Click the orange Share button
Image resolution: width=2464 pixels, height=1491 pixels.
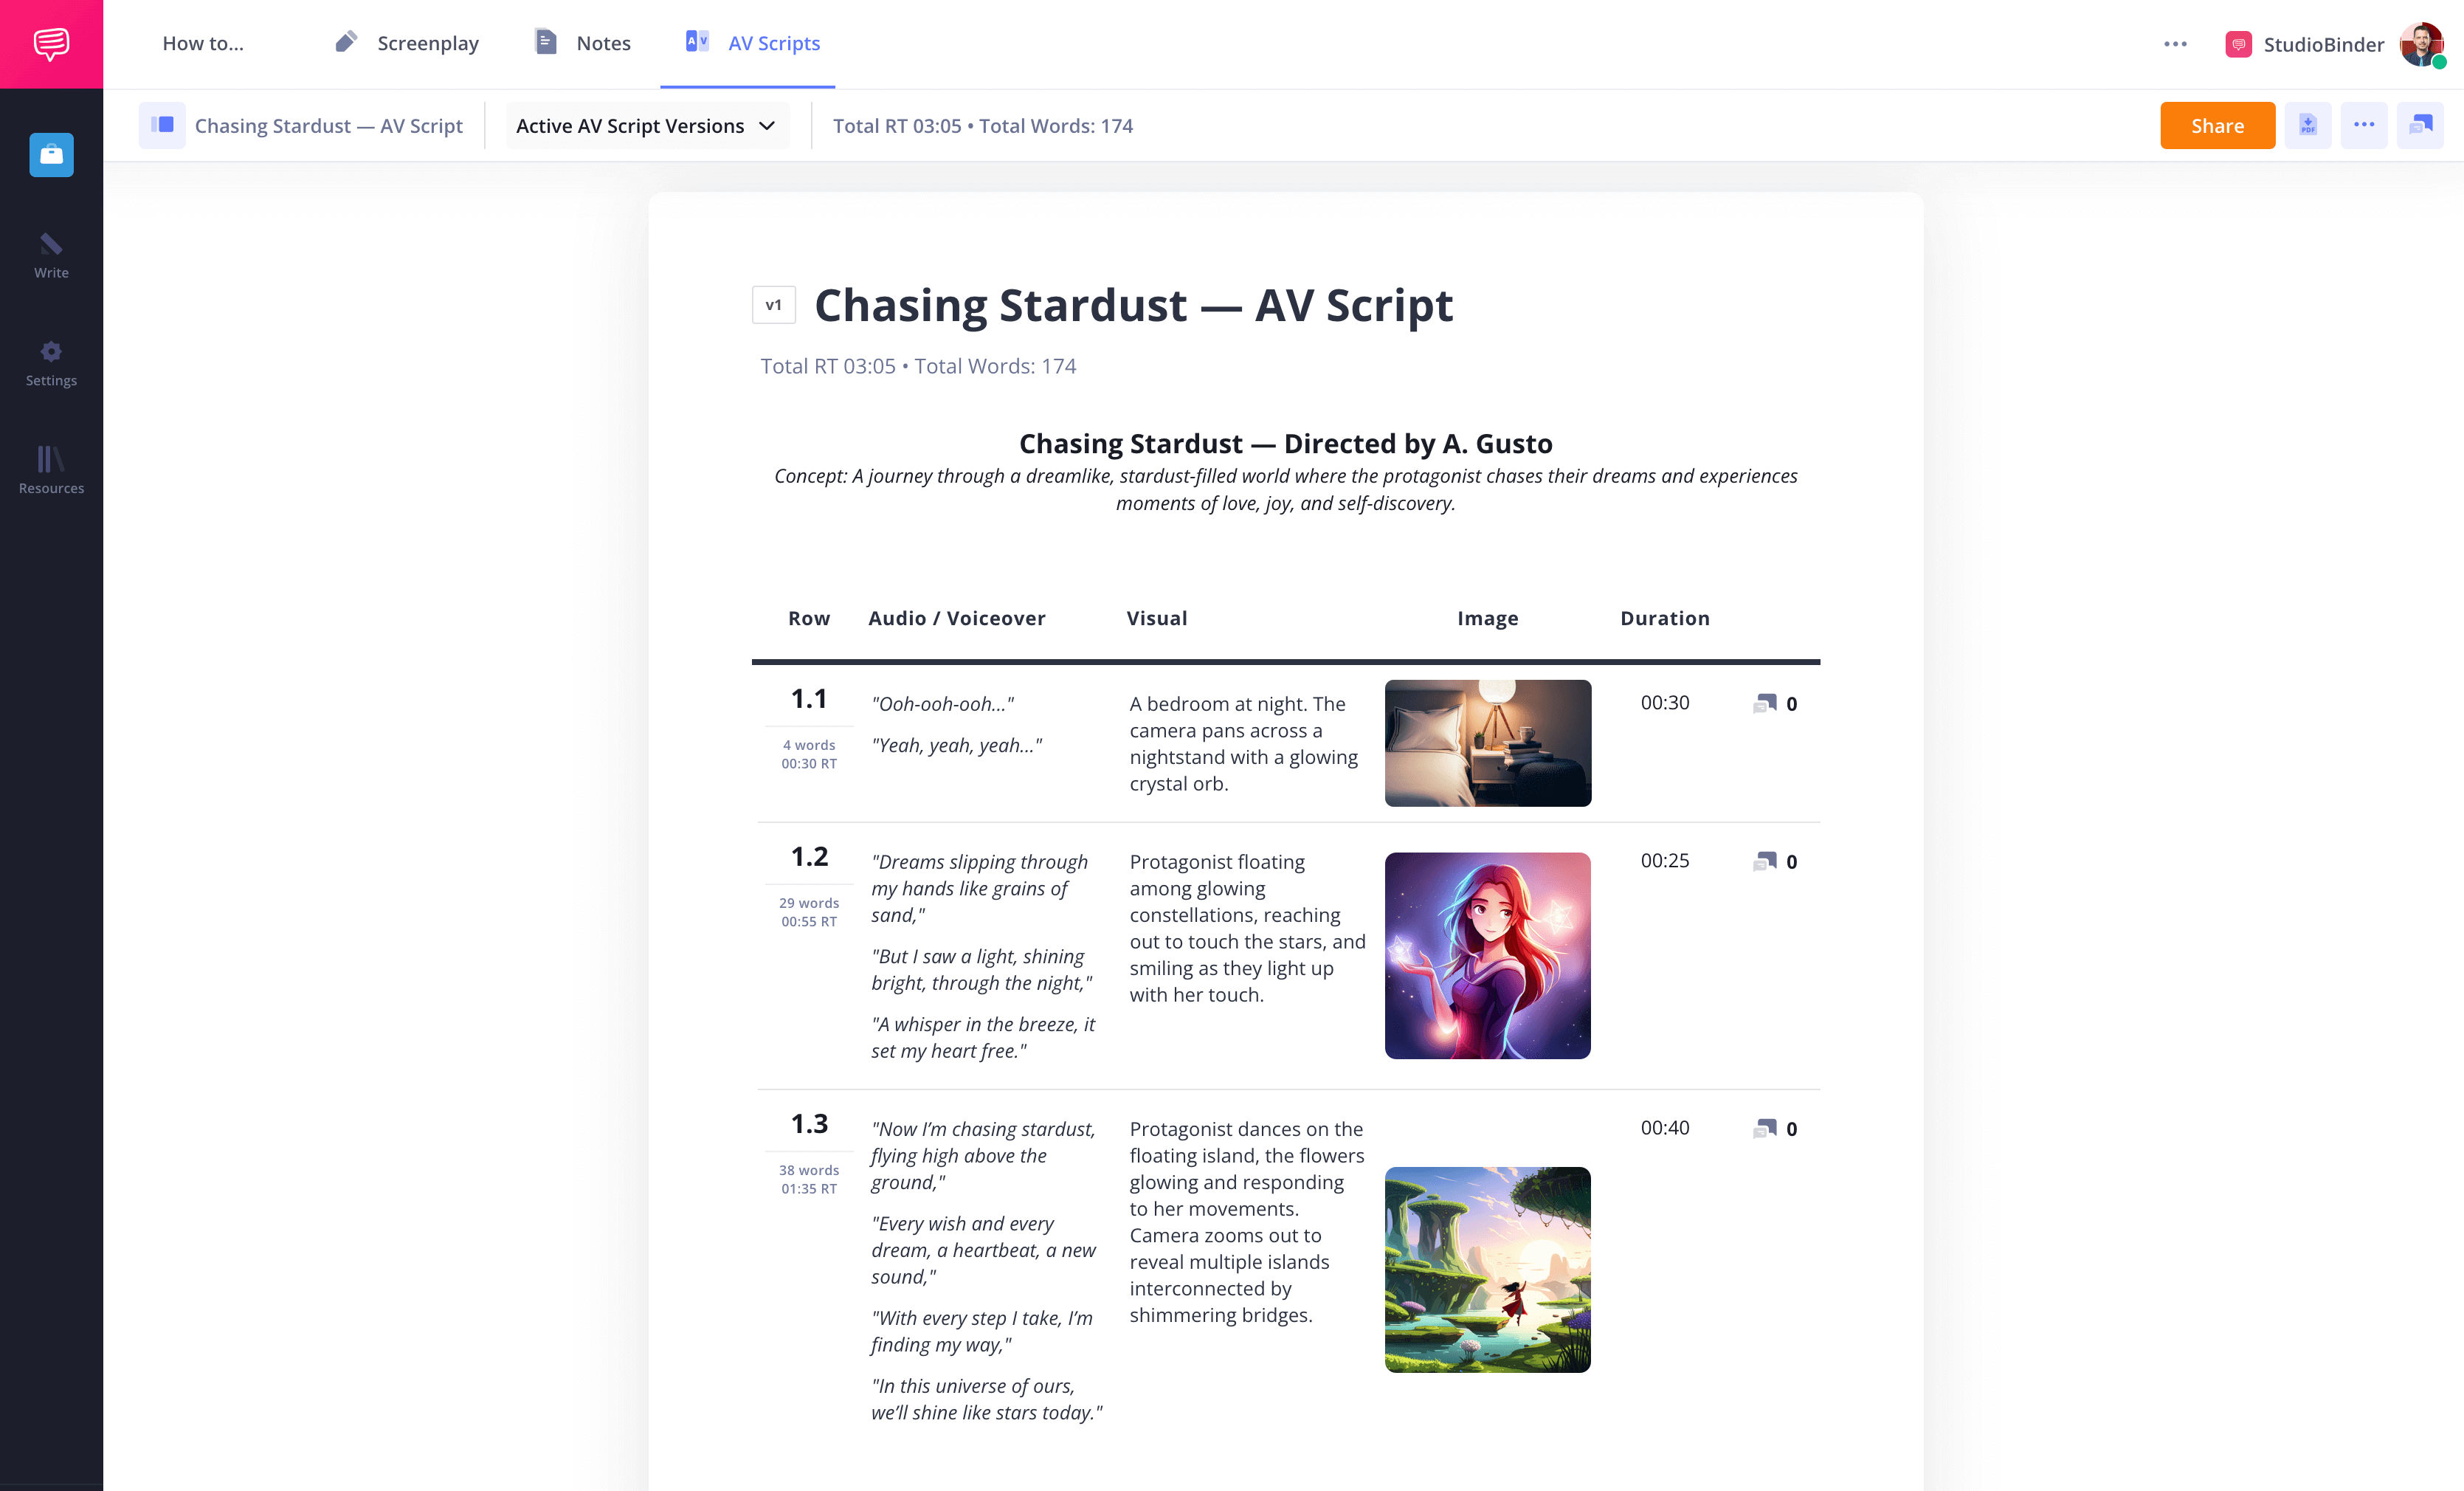[x=2217, y=126]
